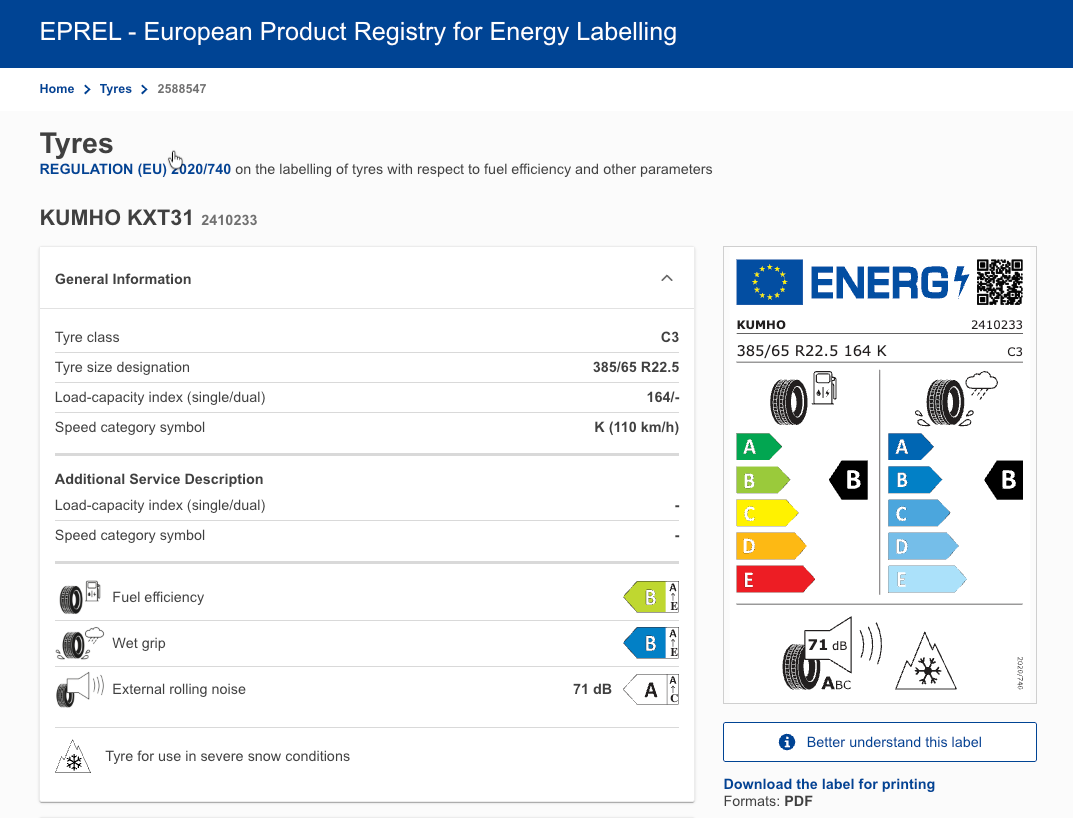Click the EPREL site header title
The height and width of the screenshot is (818, 1073).
(x=358, y=31)
